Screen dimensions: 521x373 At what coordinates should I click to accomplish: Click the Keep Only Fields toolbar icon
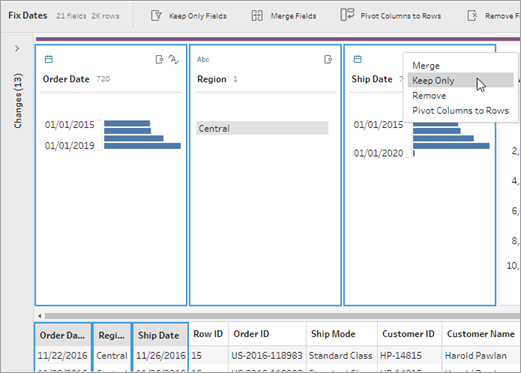[x=156, y=16]
